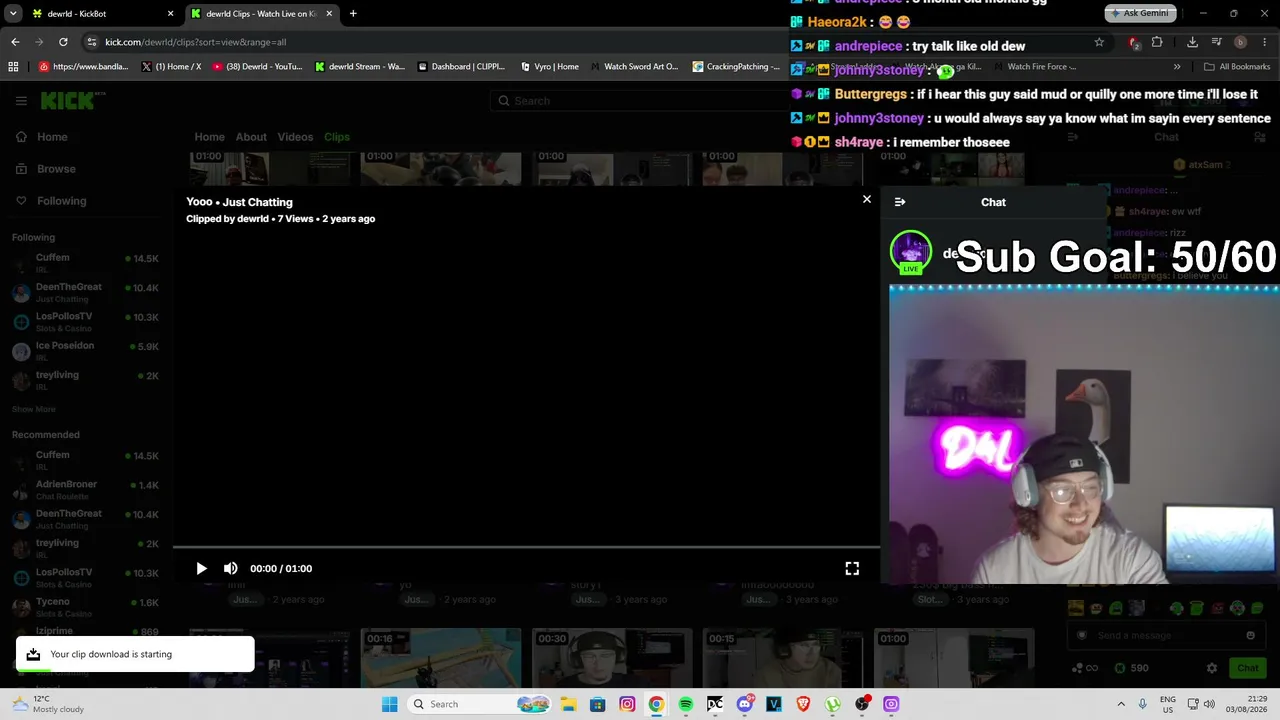Open the Chrome profile avatar
Screen dimensions: 1280x720
tap(1240, 42)
